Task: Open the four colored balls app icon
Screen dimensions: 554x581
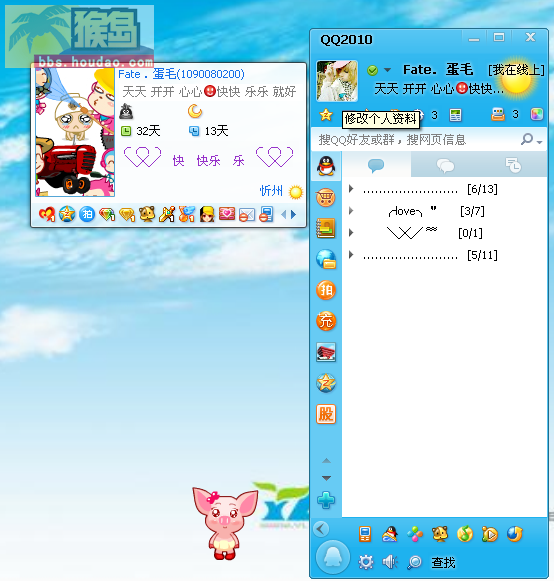Action: click(x=415, y=534)
